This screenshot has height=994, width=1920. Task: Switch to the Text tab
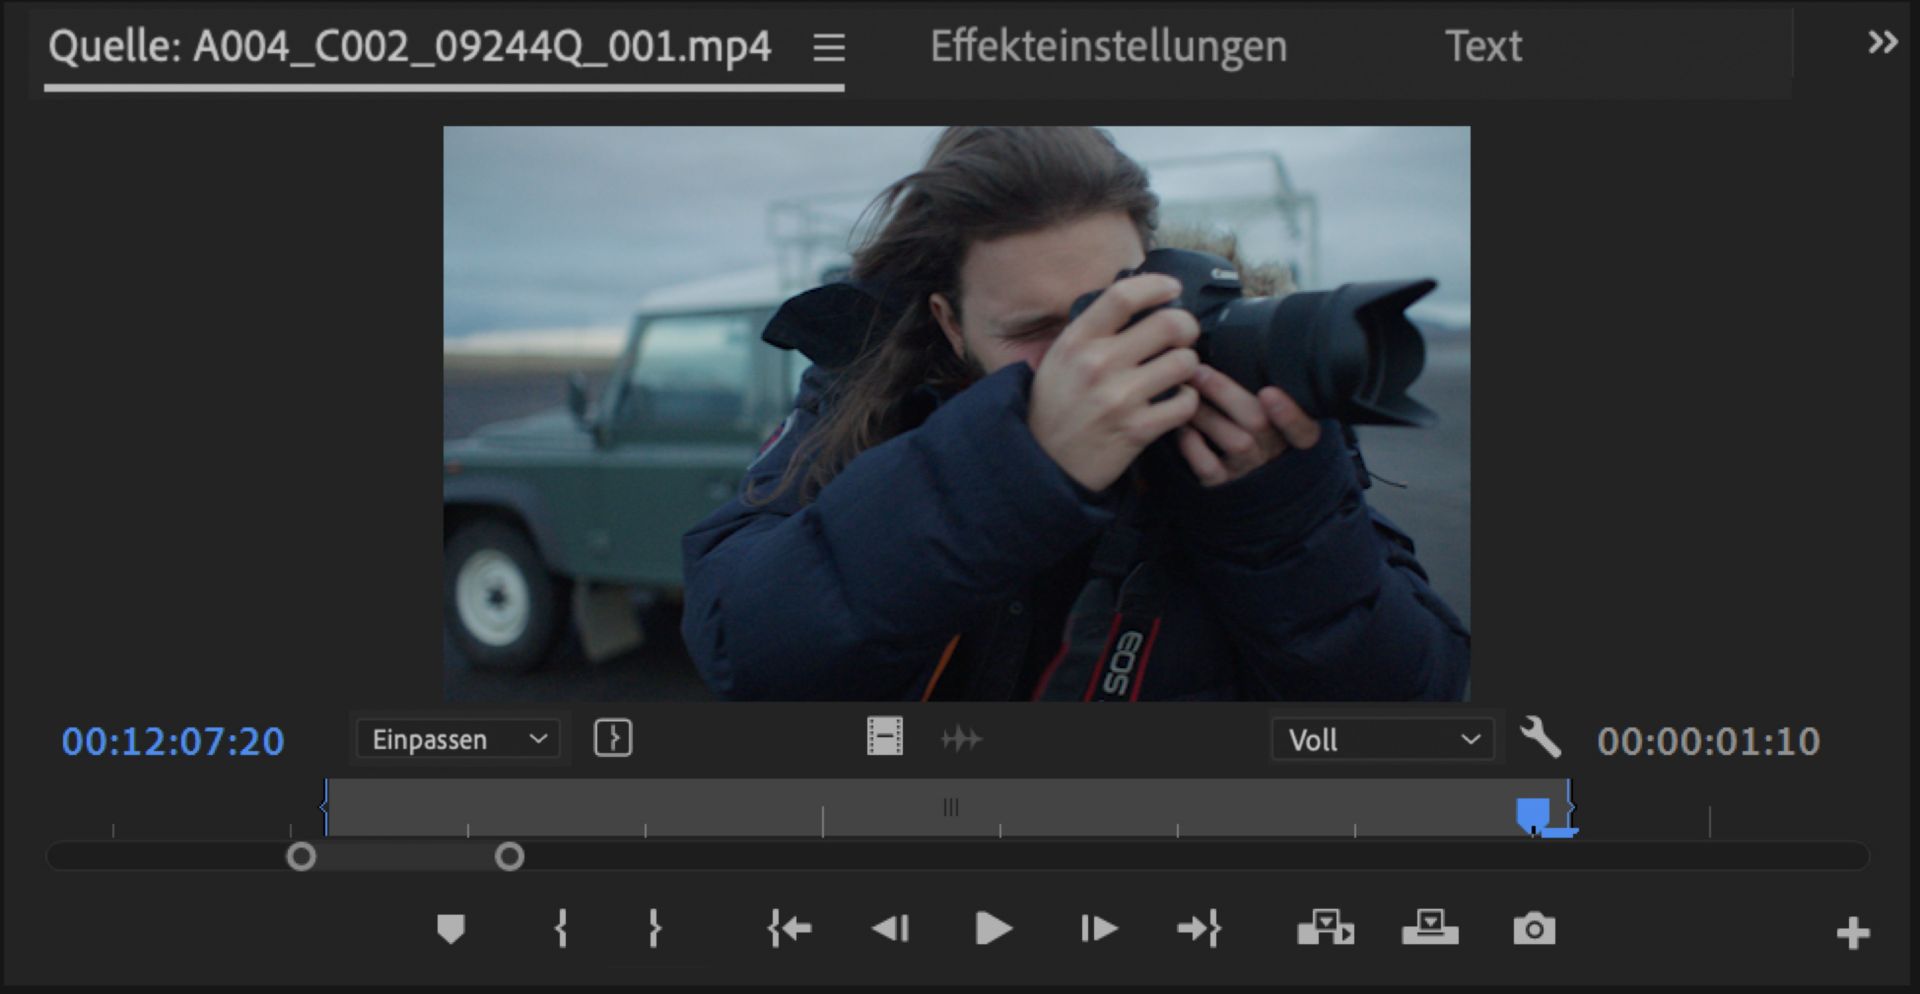click(1483, 46)
